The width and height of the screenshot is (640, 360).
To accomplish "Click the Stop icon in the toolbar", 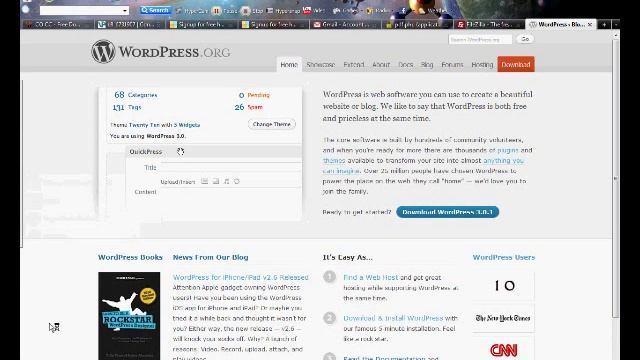I will [245, 11].
